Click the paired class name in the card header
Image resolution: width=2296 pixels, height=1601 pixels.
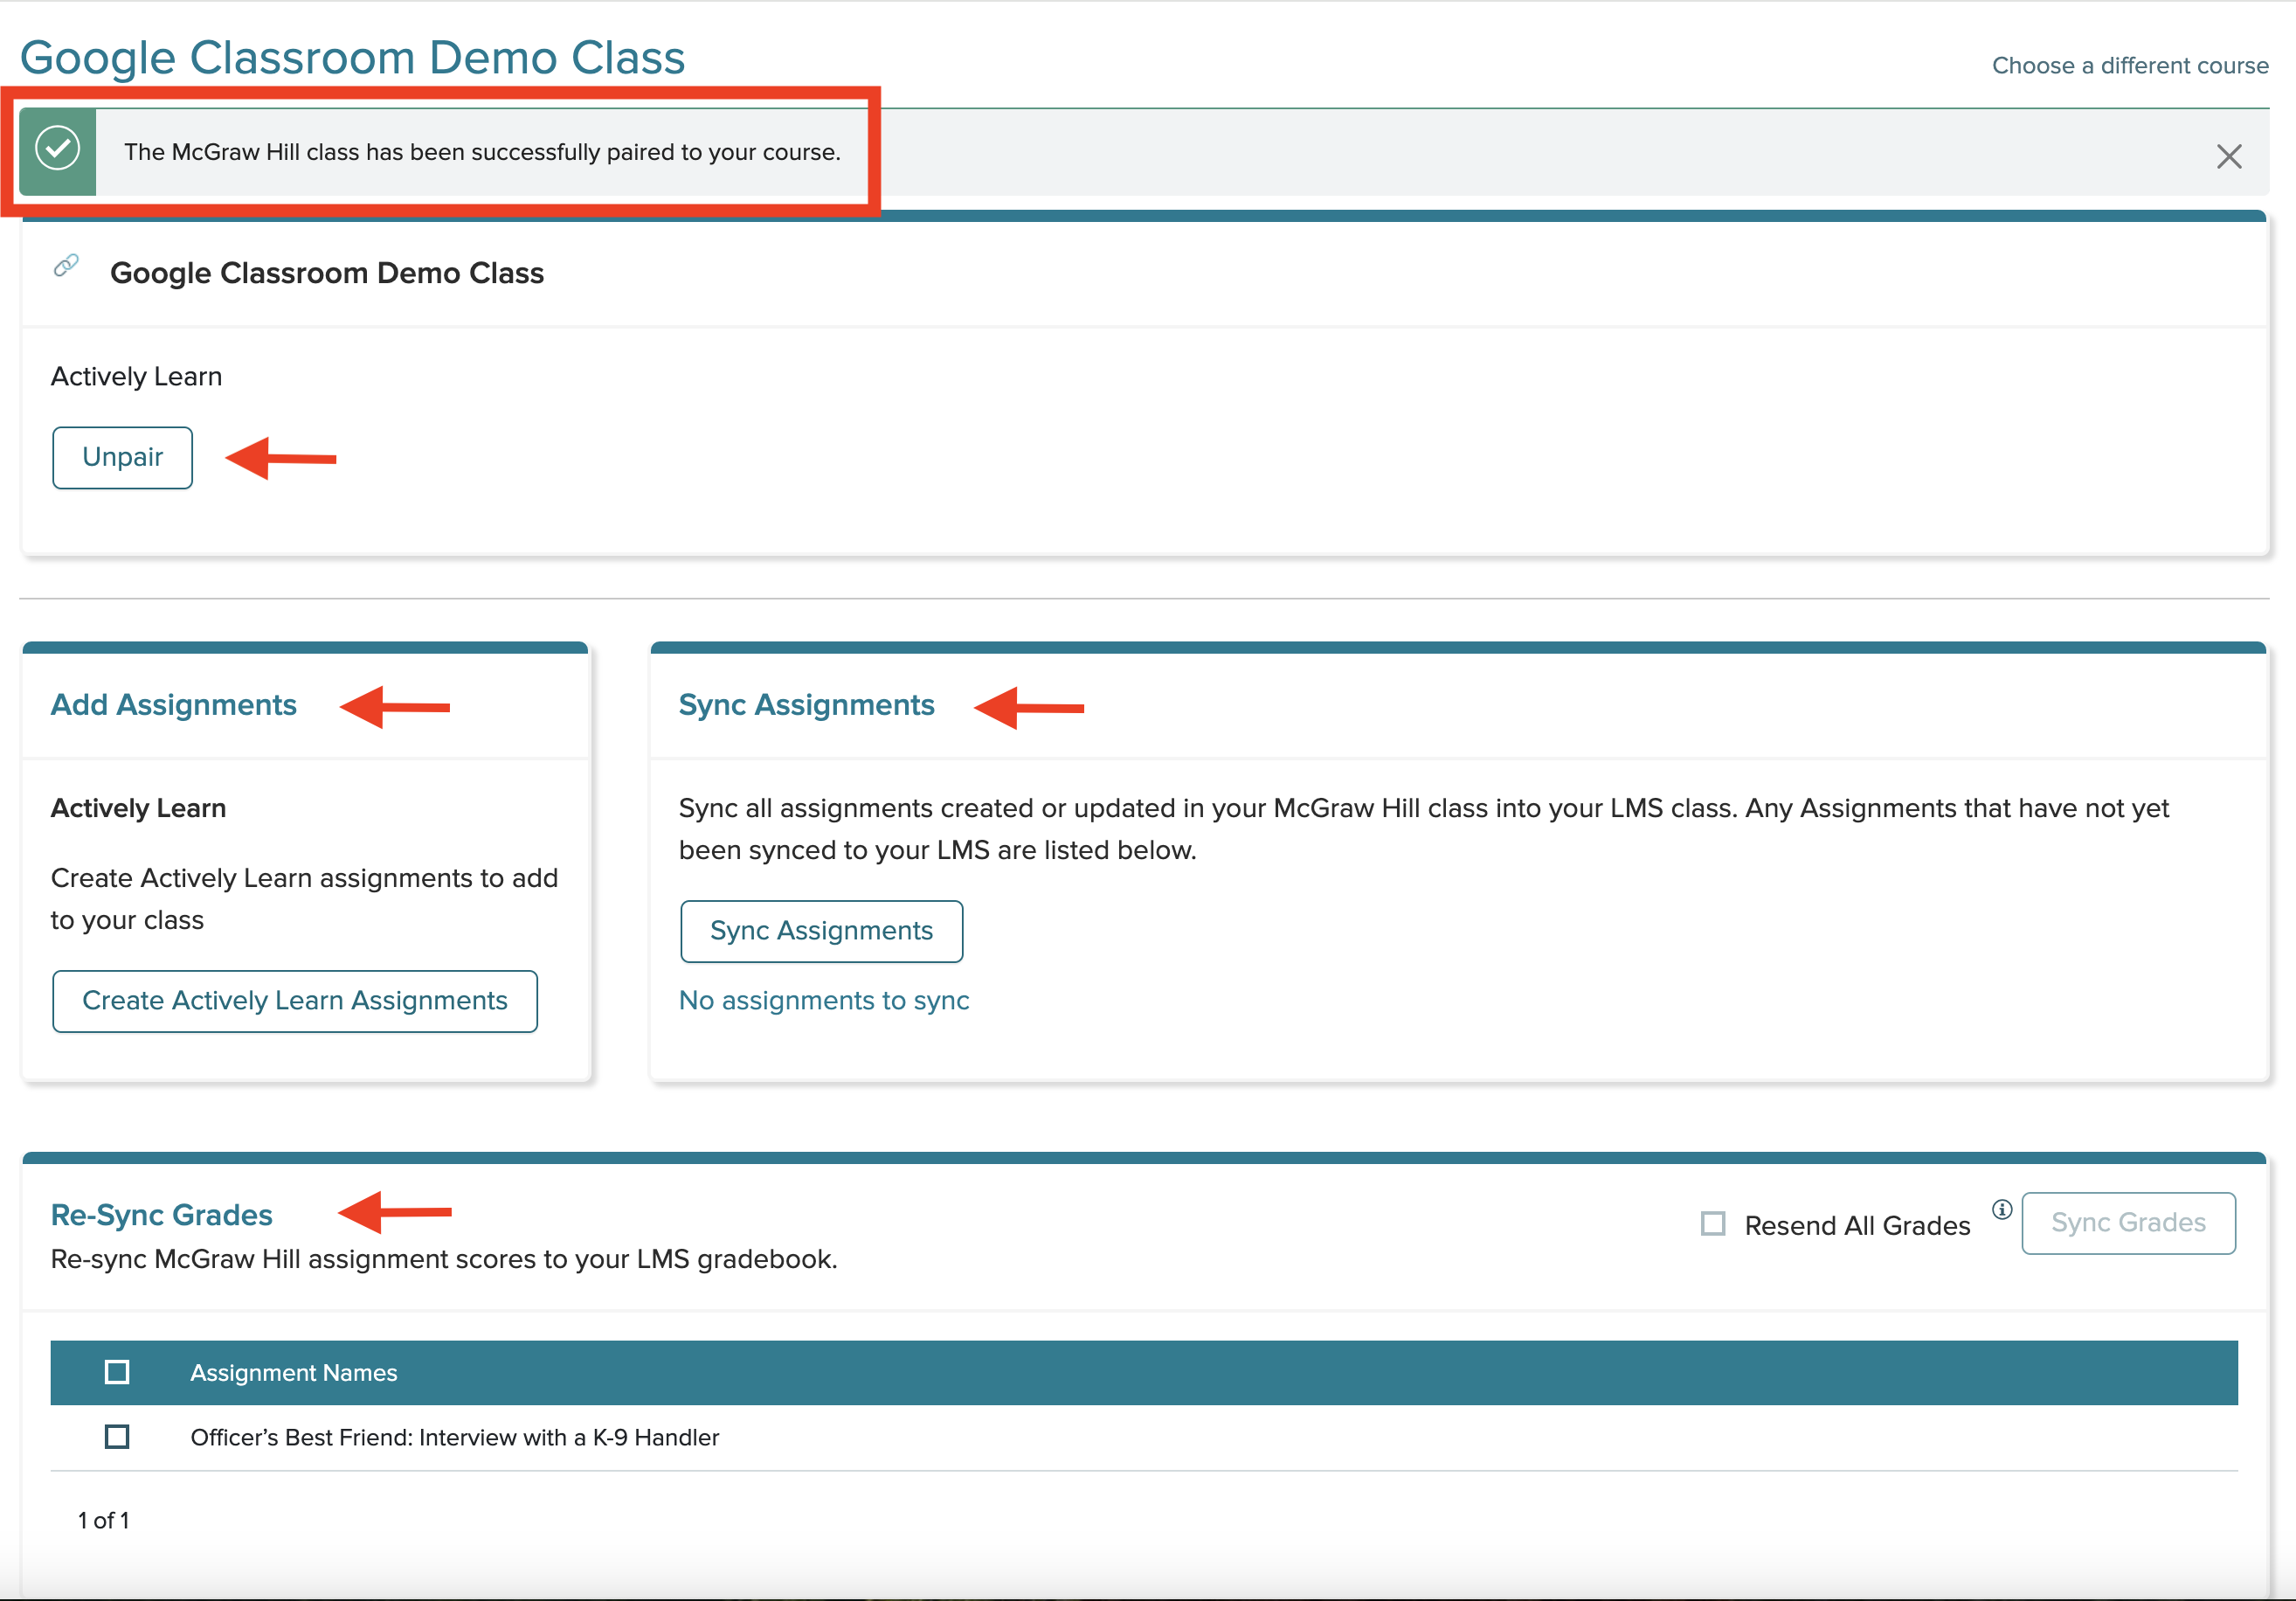click(x=327, y=273)
